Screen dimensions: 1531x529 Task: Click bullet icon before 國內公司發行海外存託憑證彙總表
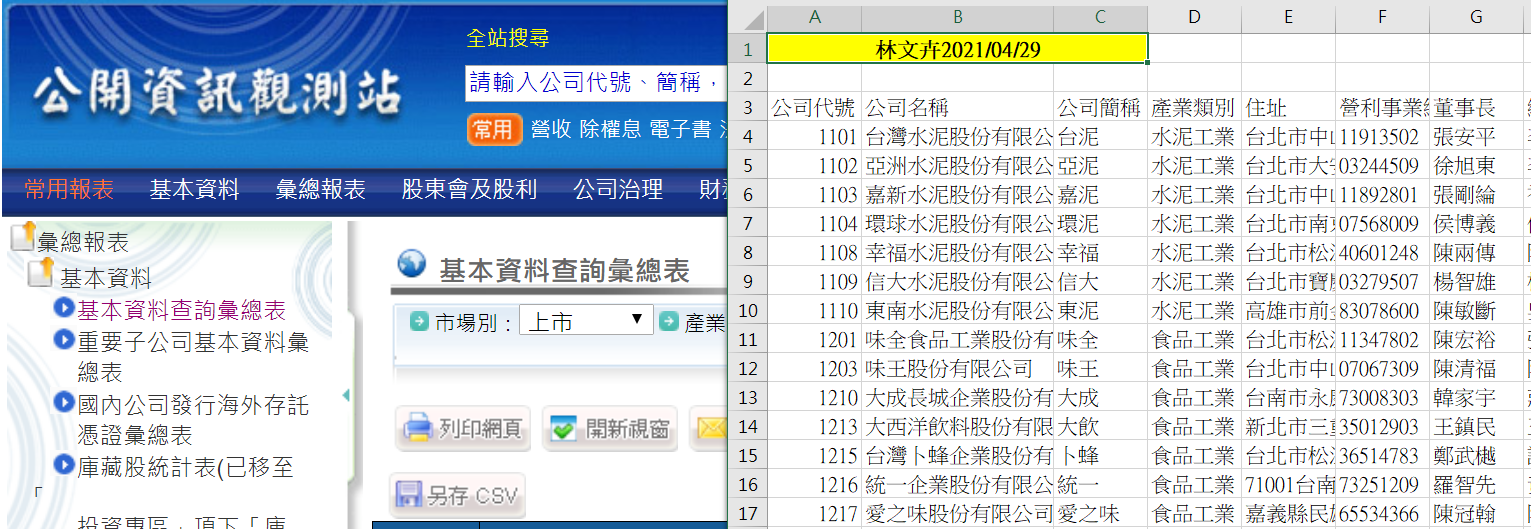[x=66, y=404]
